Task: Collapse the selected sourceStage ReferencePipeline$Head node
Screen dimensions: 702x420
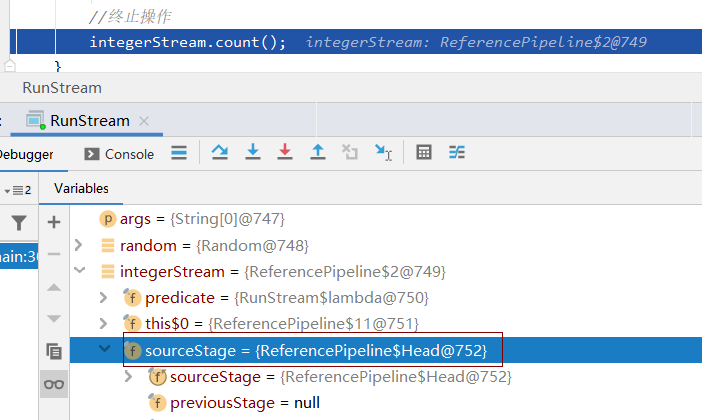Action: (x=104, y=348)
